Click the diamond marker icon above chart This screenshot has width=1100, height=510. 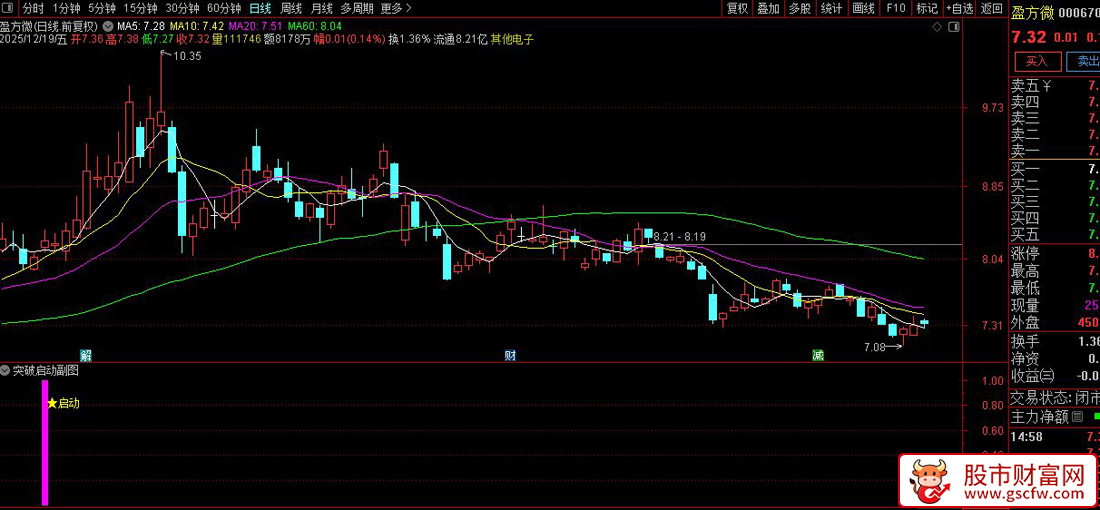[937, 27]
